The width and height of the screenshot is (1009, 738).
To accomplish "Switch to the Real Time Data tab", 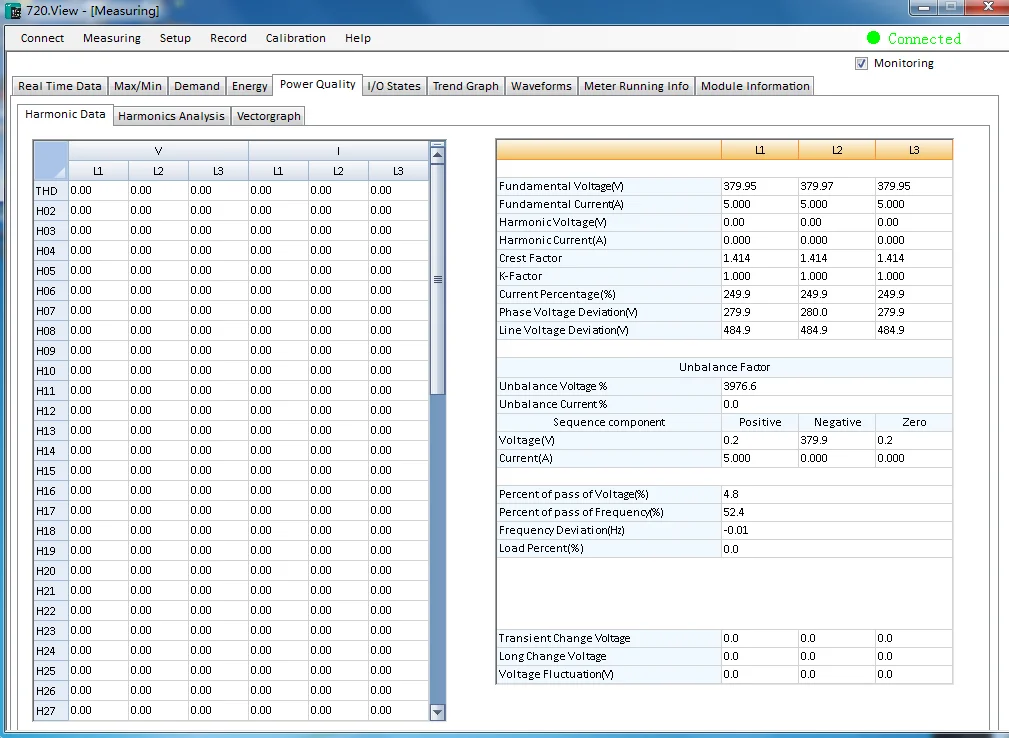I will point(60,86).
